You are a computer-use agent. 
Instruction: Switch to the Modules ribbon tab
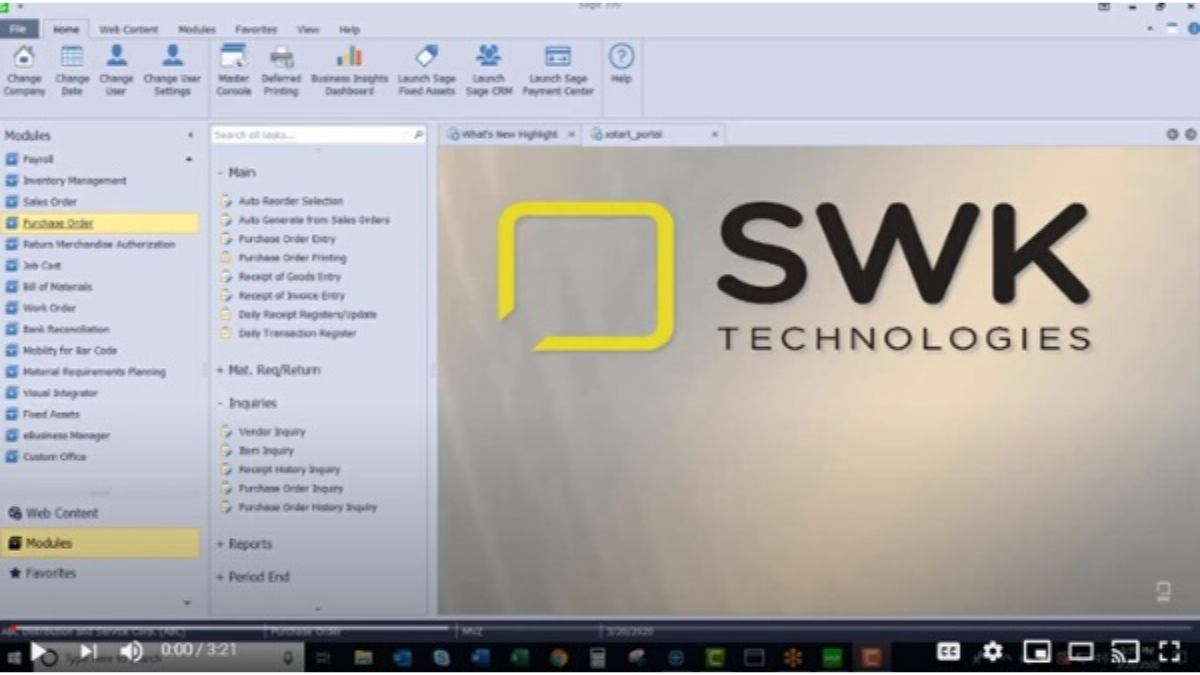197,30
